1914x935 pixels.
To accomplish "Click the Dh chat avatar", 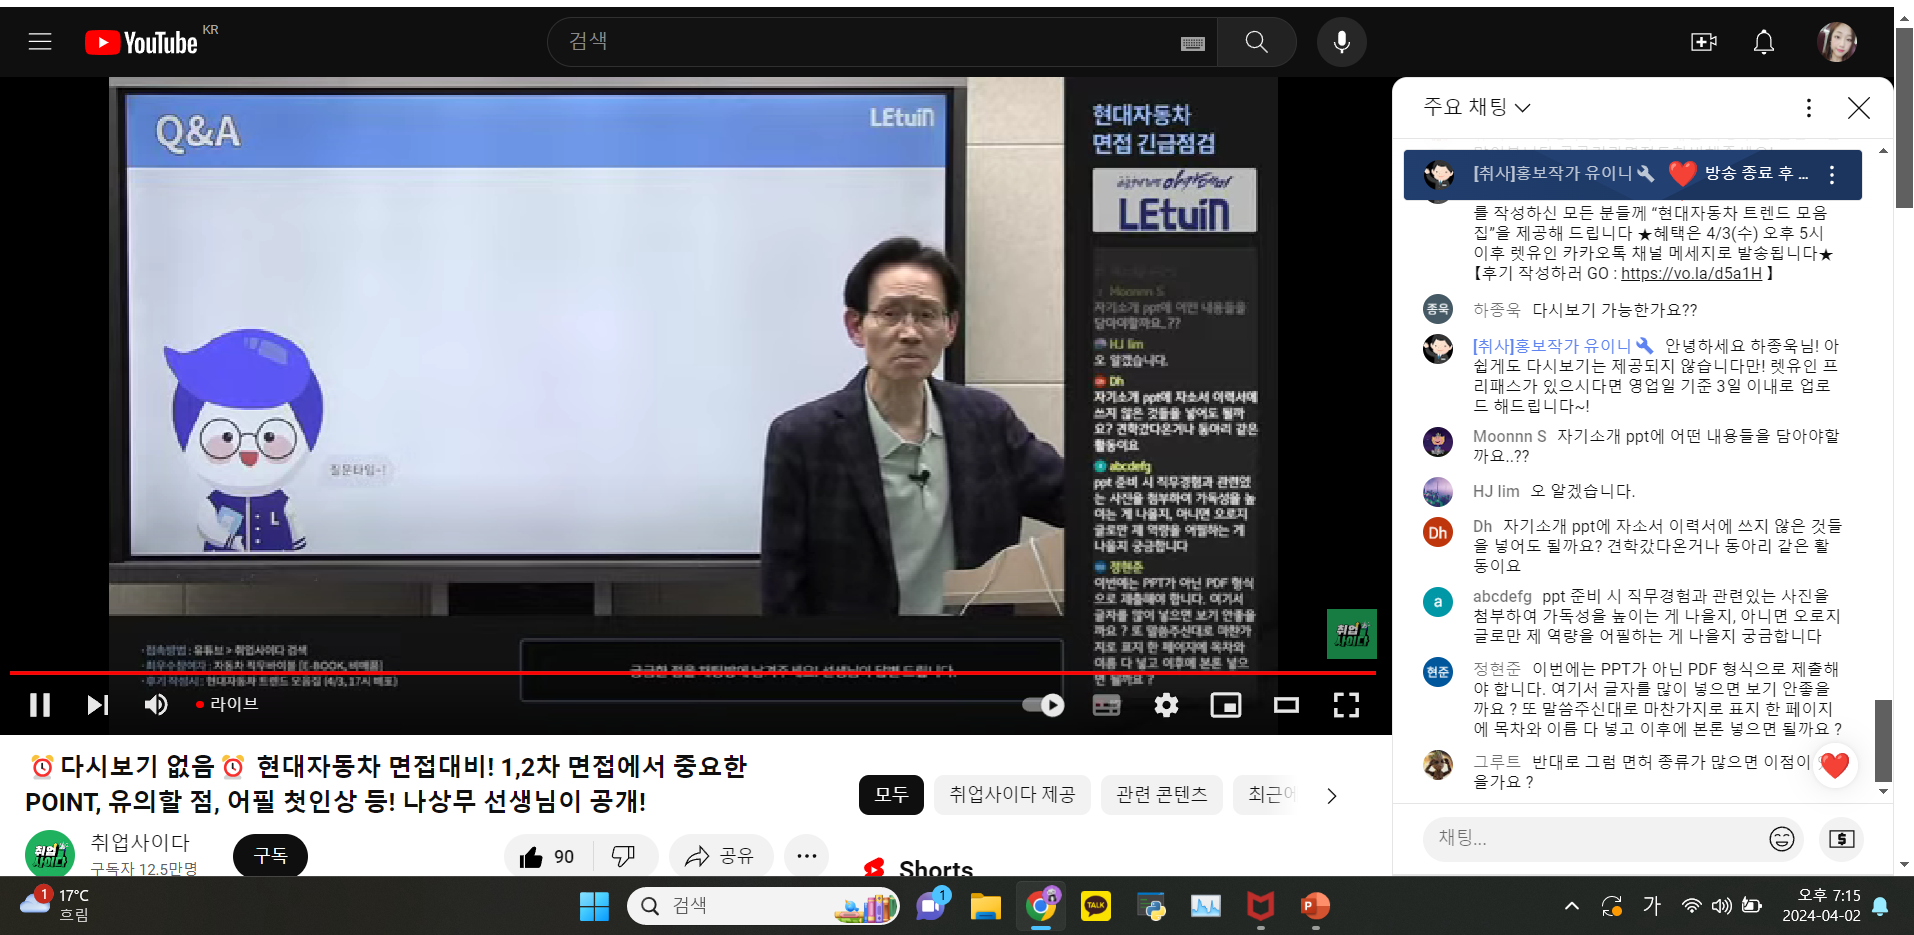I will click(x=1438, y=532).
